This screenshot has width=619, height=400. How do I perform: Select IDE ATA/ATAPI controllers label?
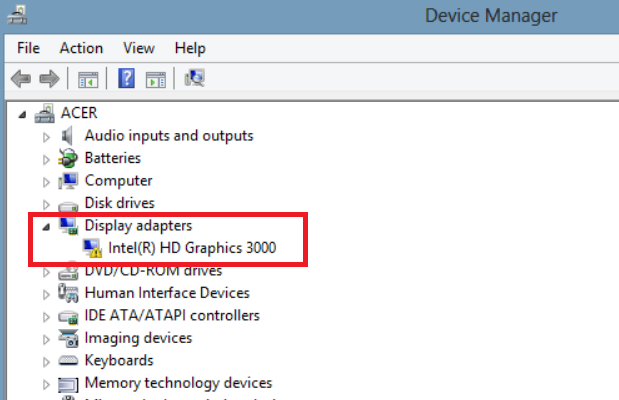pos(172,315)
